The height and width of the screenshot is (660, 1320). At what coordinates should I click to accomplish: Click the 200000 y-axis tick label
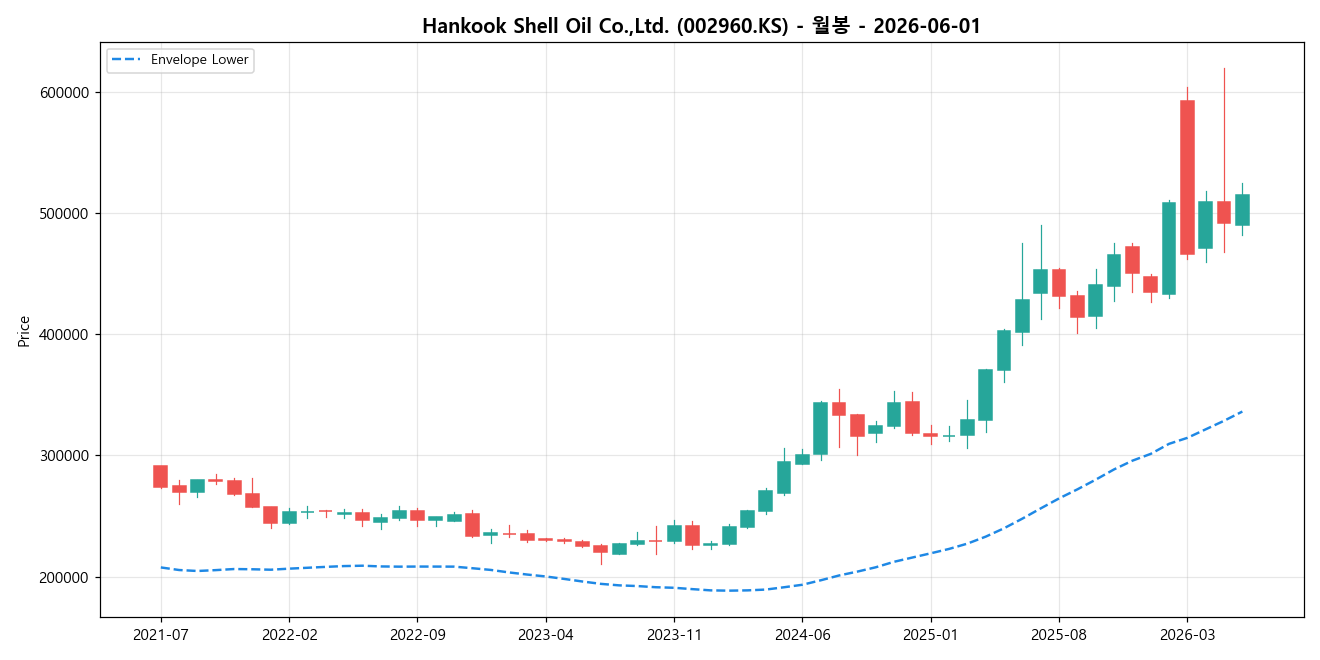65,578
